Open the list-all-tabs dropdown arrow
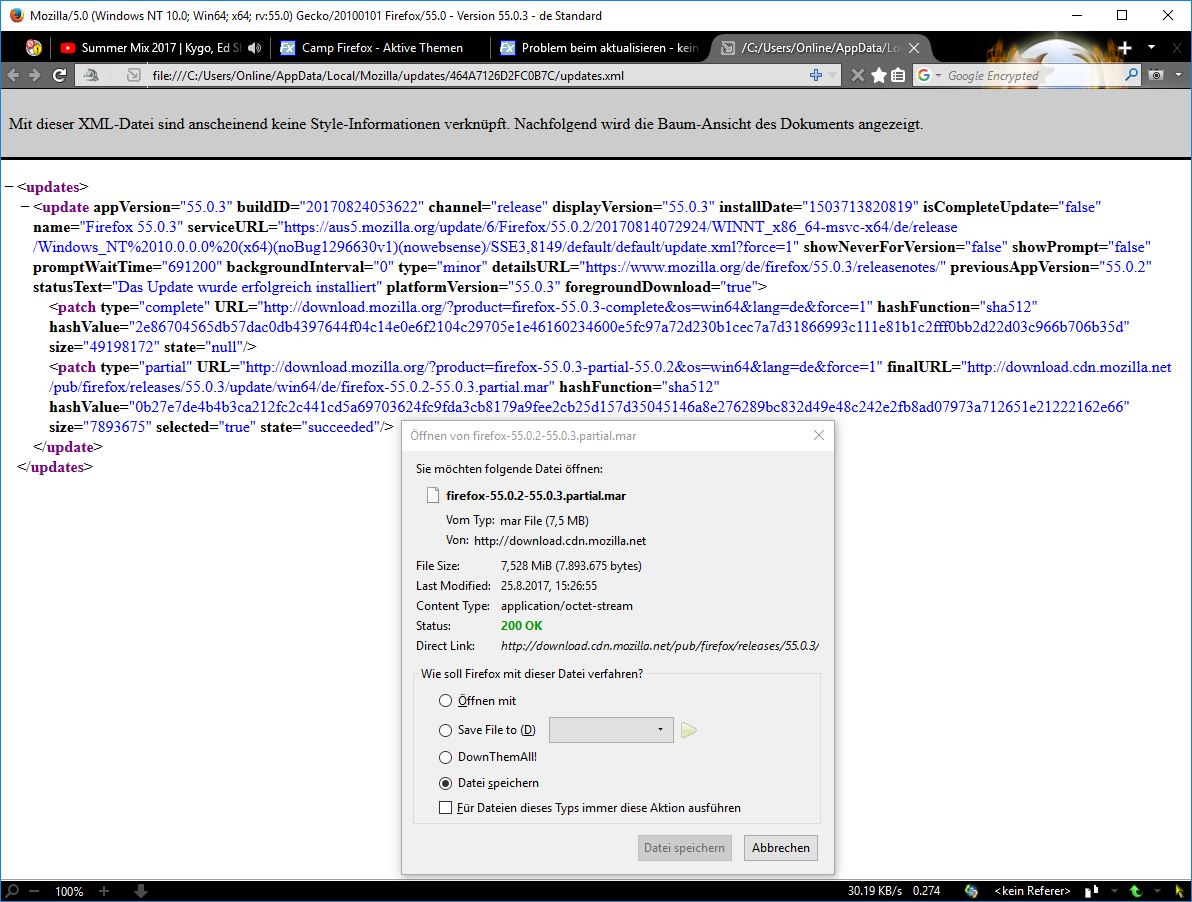The width and height of the screenshot is (1192, 902). [x=1151, y=48]
